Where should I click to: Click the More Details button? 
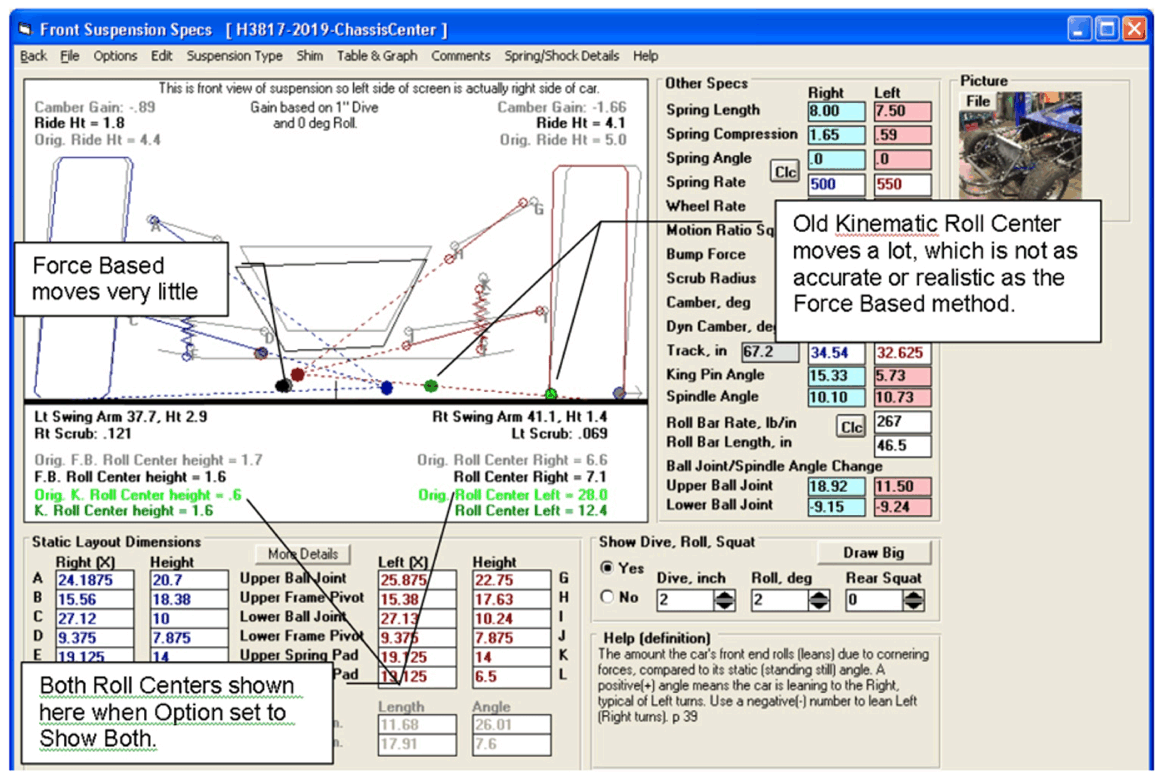pos(303,554)
